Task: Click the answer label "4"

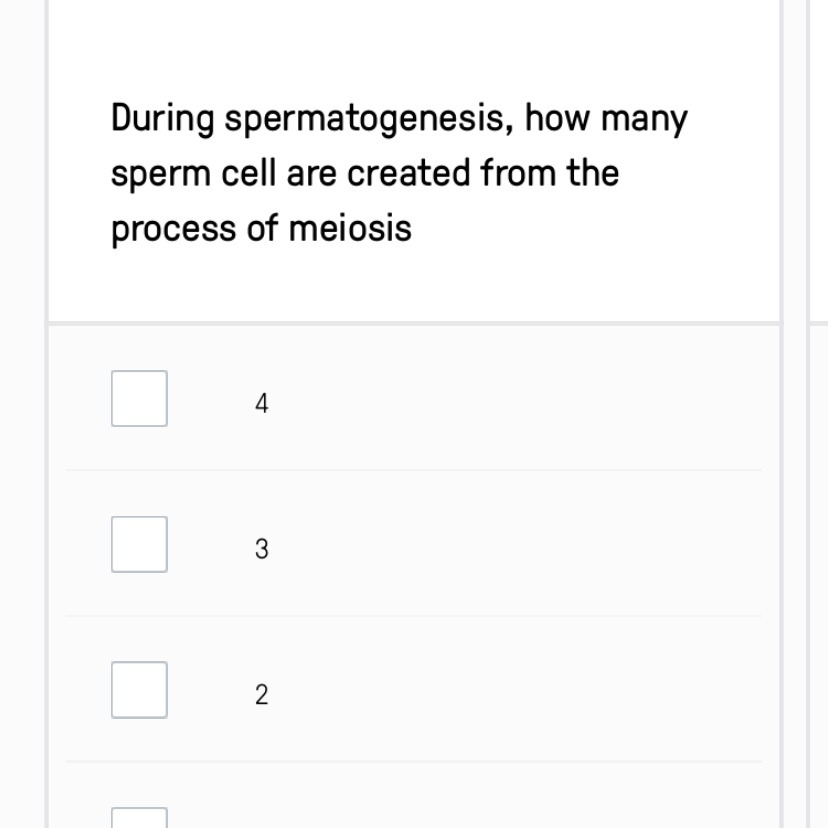Action: [x=262, y=404]
